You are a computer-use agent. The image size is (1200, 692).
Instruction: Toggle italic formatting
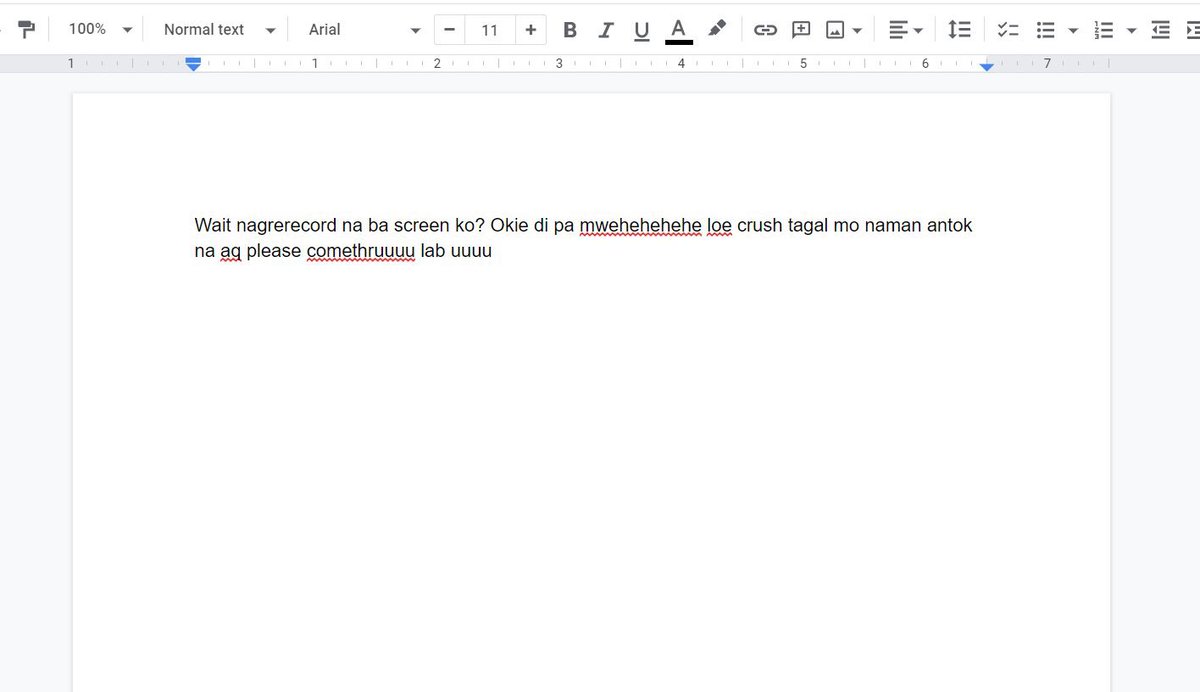(606, 29)
